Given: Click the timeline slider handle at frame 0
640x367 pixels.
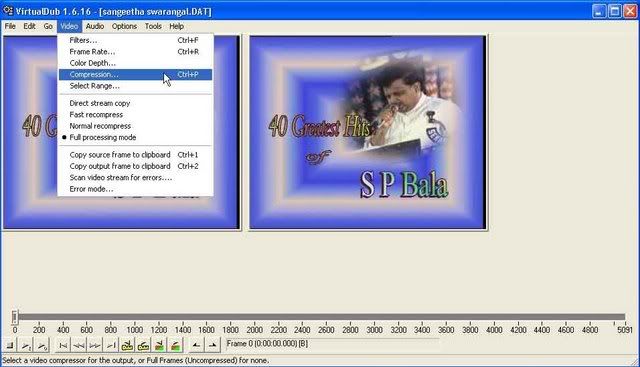Looking at the screenshot, I should pyautogui.click(x=15, y=317).
